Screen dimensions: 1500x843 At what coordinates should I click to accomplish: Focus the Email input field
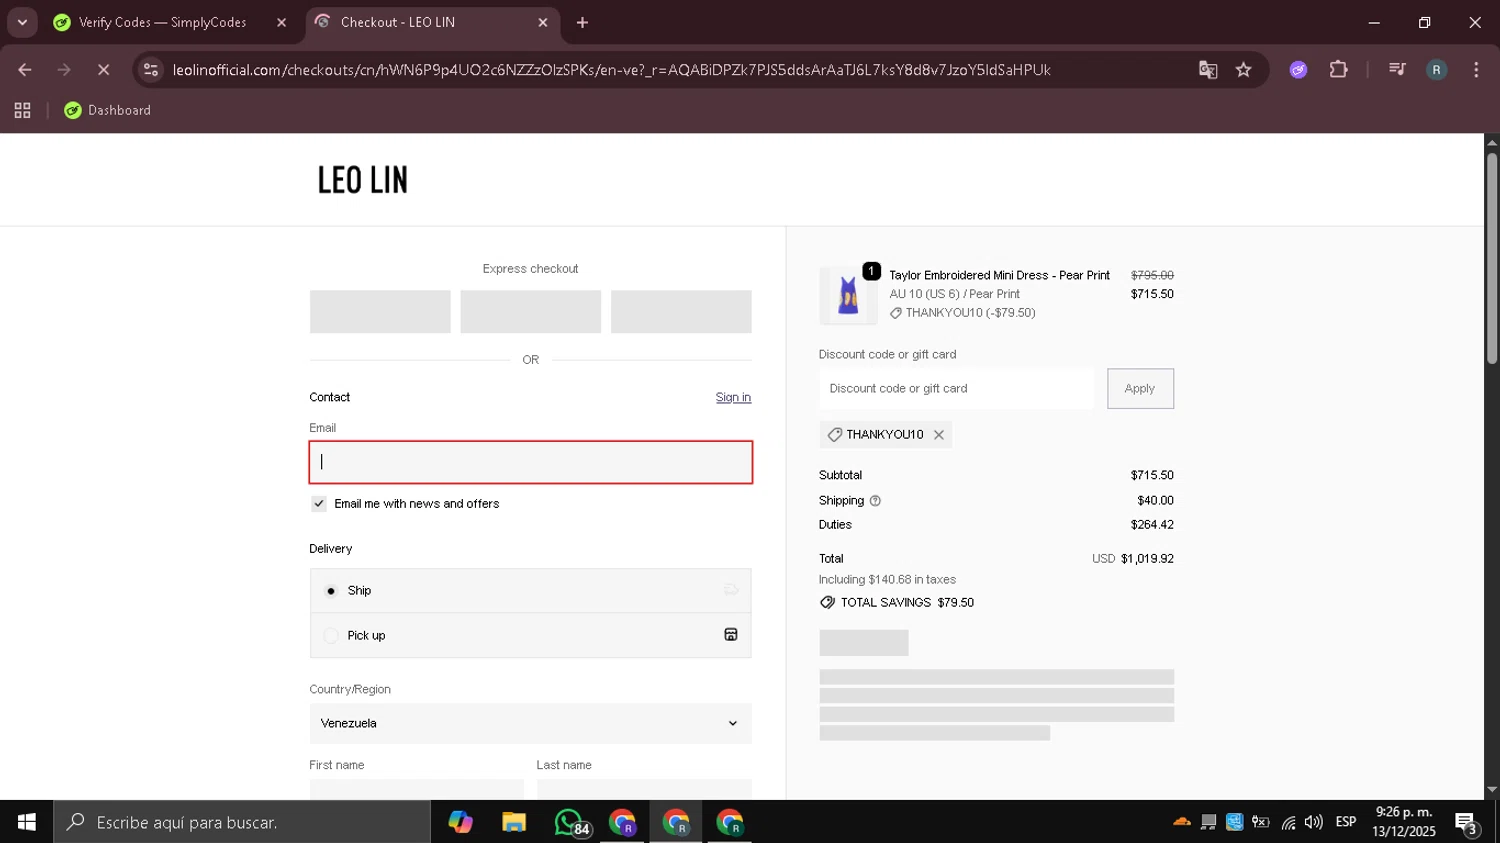[531, 462]
